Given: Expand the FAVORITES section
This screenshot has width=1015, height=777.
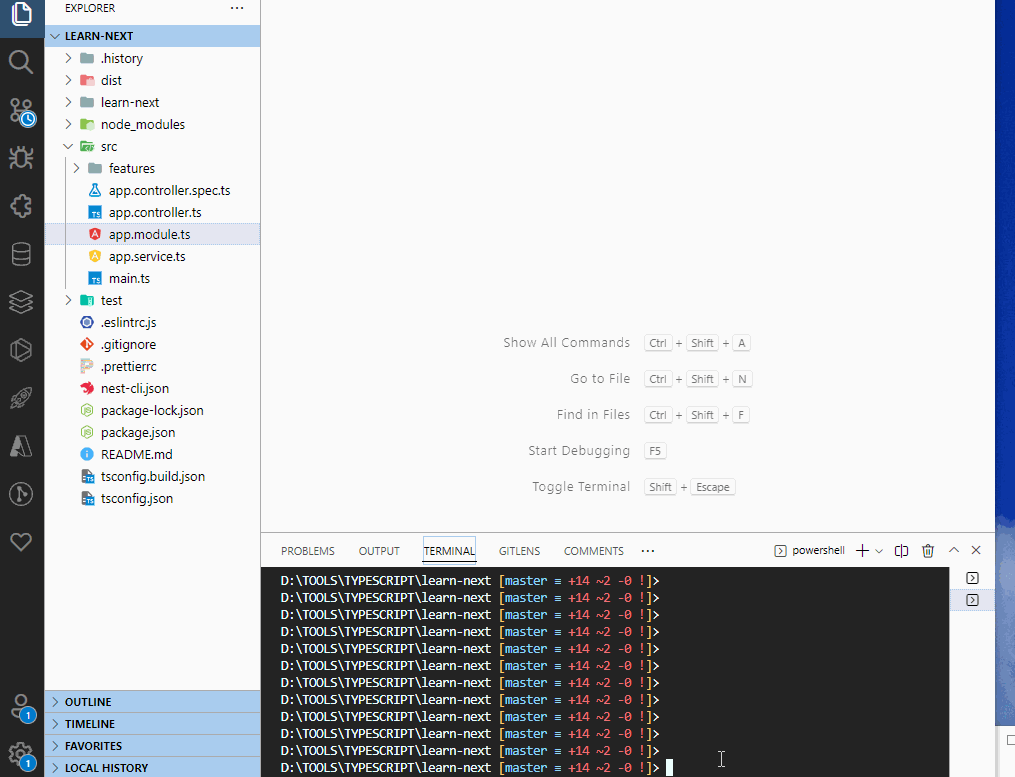Looking at the screenshot, I should click(152, 746).
